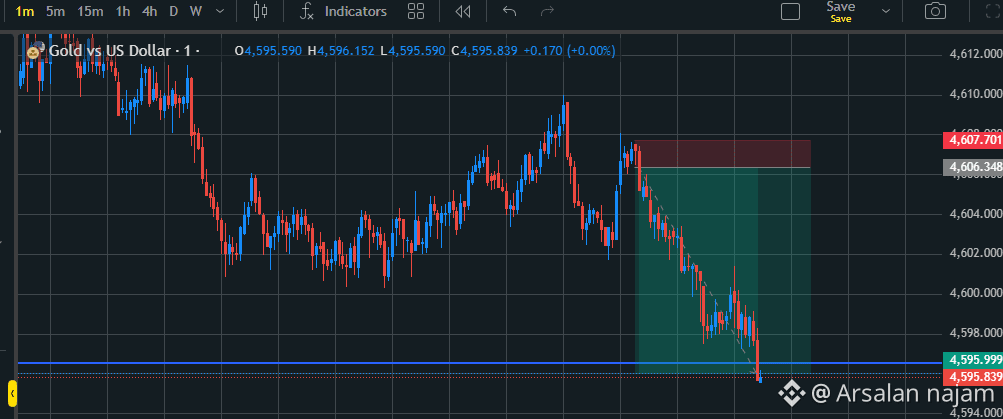Undo the last chart action
The width and height of the screenshot is (1003, 419).
point(509,11)
